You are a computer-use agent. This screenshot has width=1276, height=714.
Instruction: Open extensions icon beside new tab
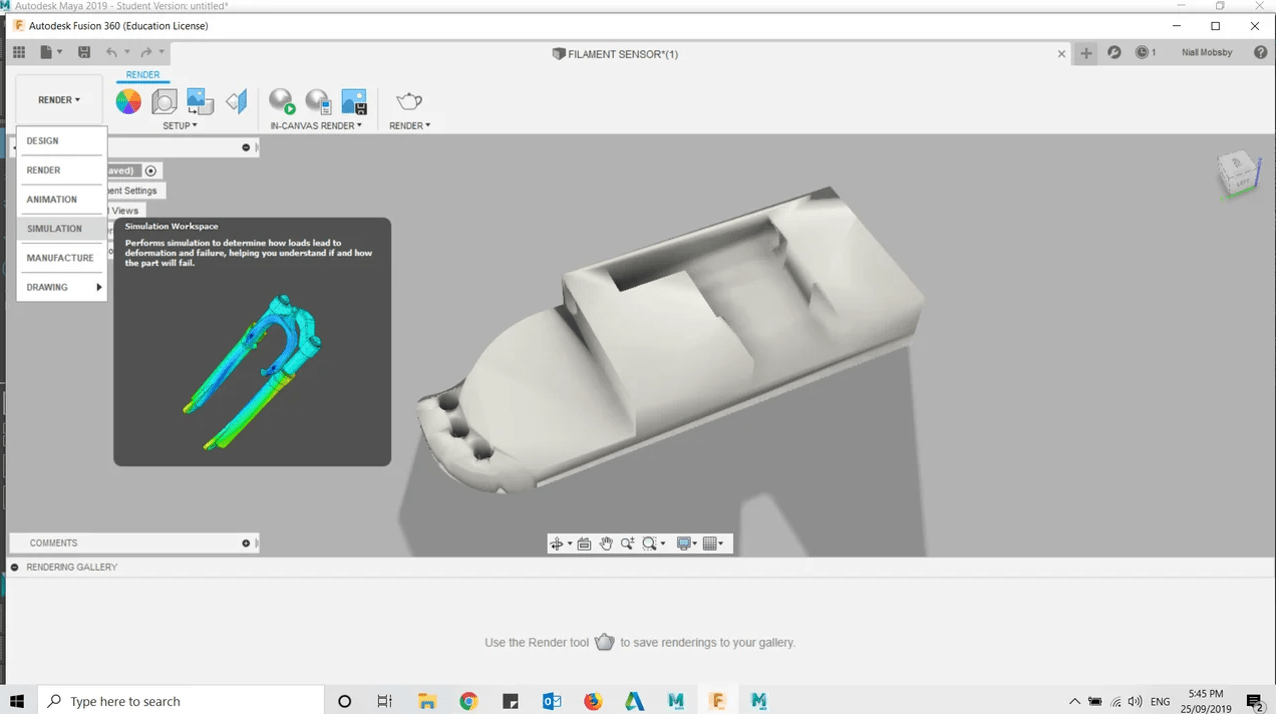(1114, 53)
